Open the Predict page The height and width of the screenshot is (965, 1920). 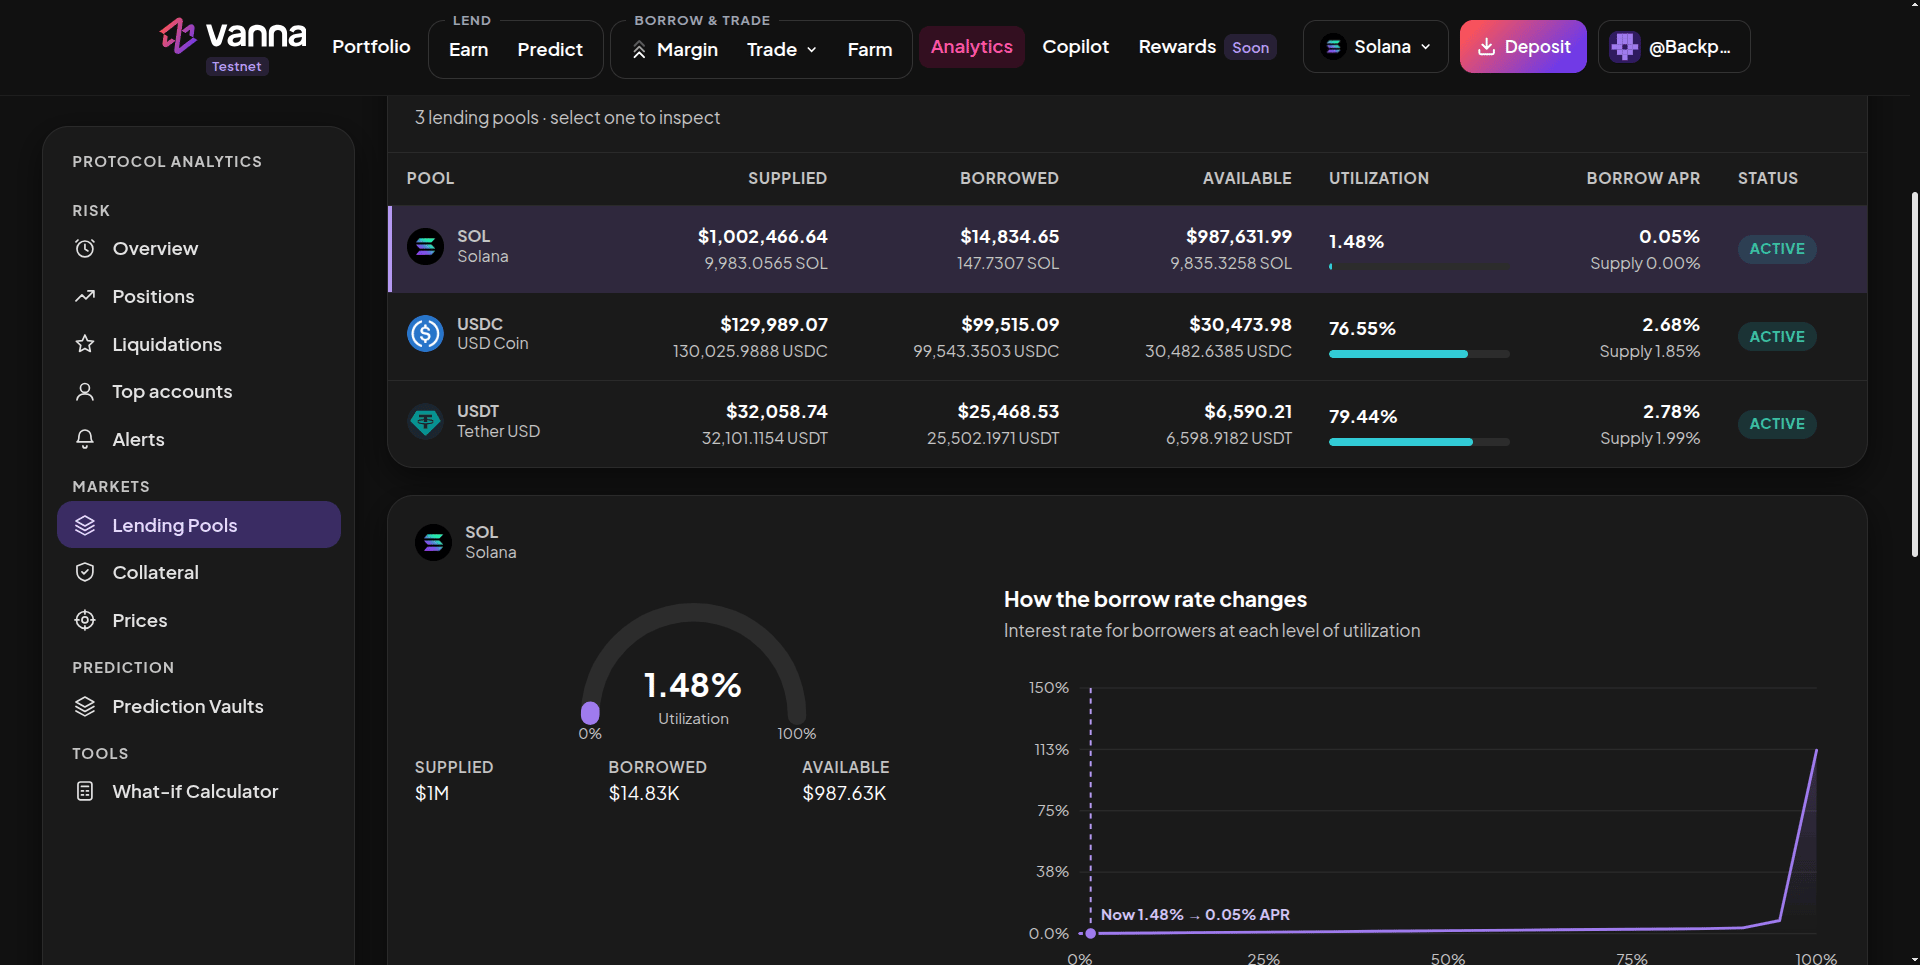550,49
